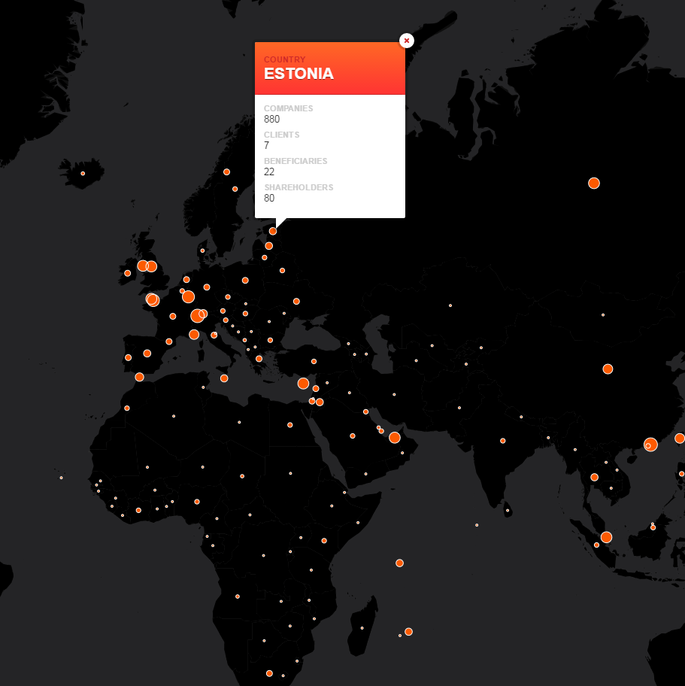This screenshot has width=685, height=686.
Task: Click the Egypt marker
Action: coord(290,425)
